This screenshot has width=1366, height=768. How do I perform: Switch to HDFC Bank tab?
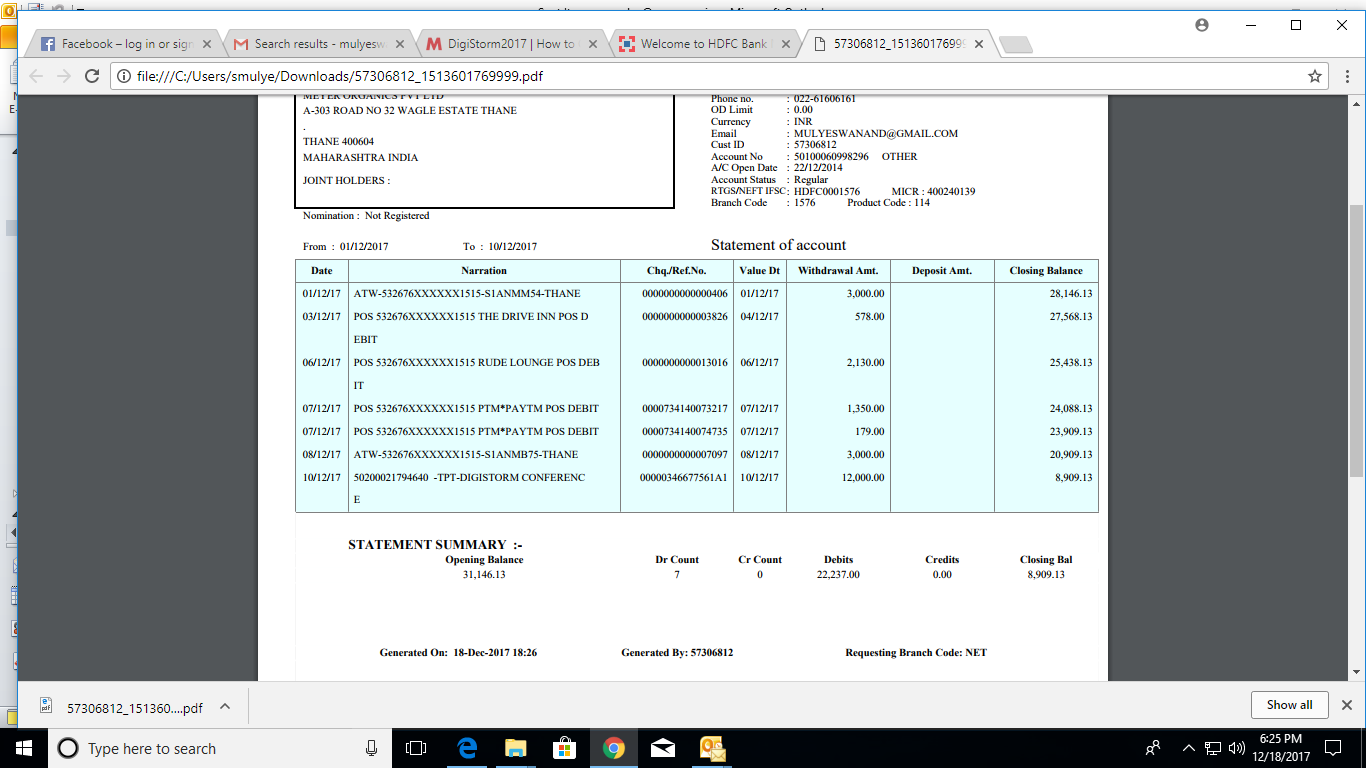point(700,44)
